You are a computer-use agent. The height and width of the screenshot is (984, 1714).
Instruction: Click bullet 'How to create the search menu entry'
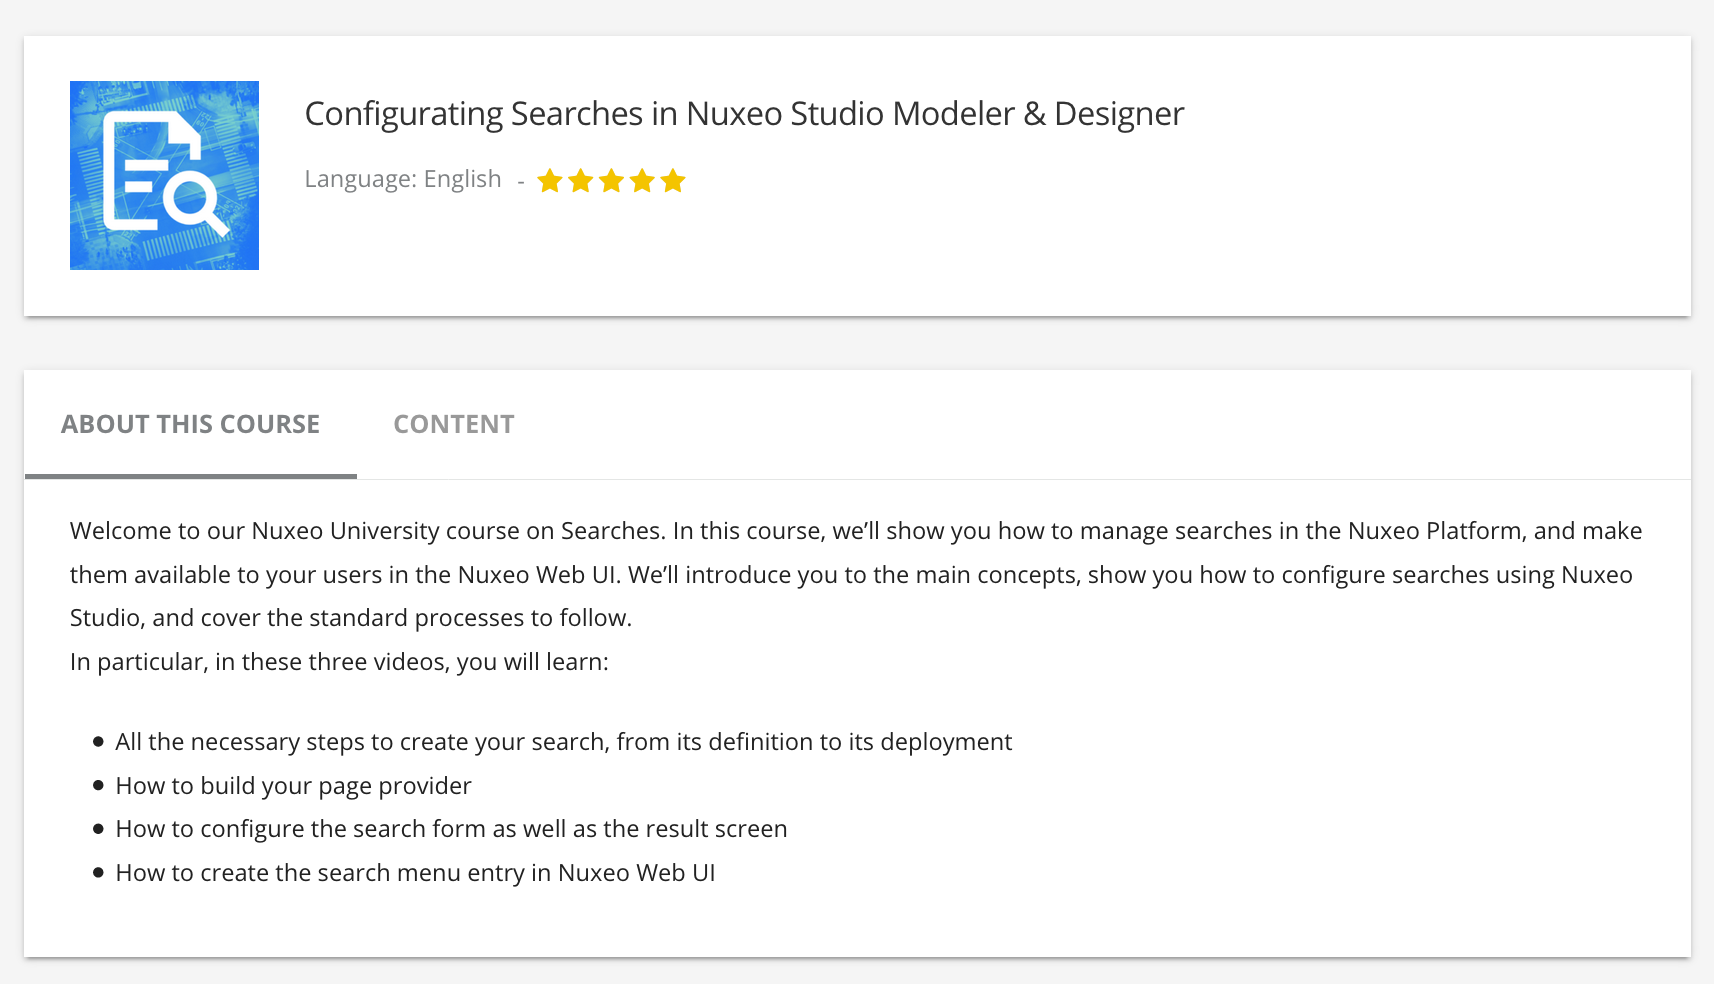click(416, 873)
